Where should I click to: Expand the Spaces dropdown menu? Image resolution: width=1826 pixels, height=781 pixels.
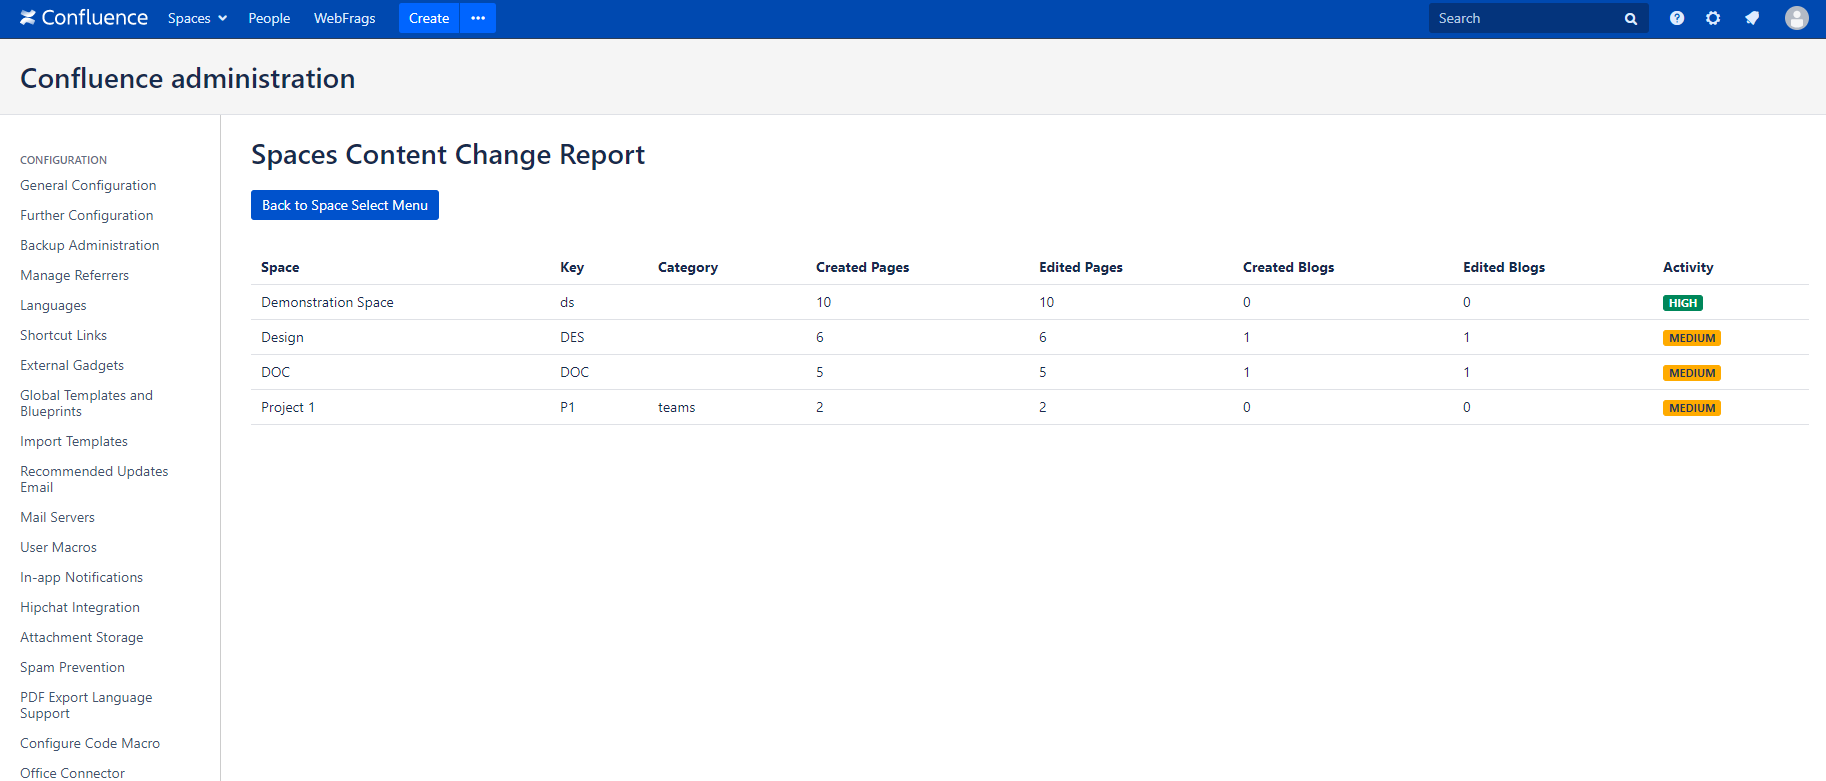click(x=197, y=18)
